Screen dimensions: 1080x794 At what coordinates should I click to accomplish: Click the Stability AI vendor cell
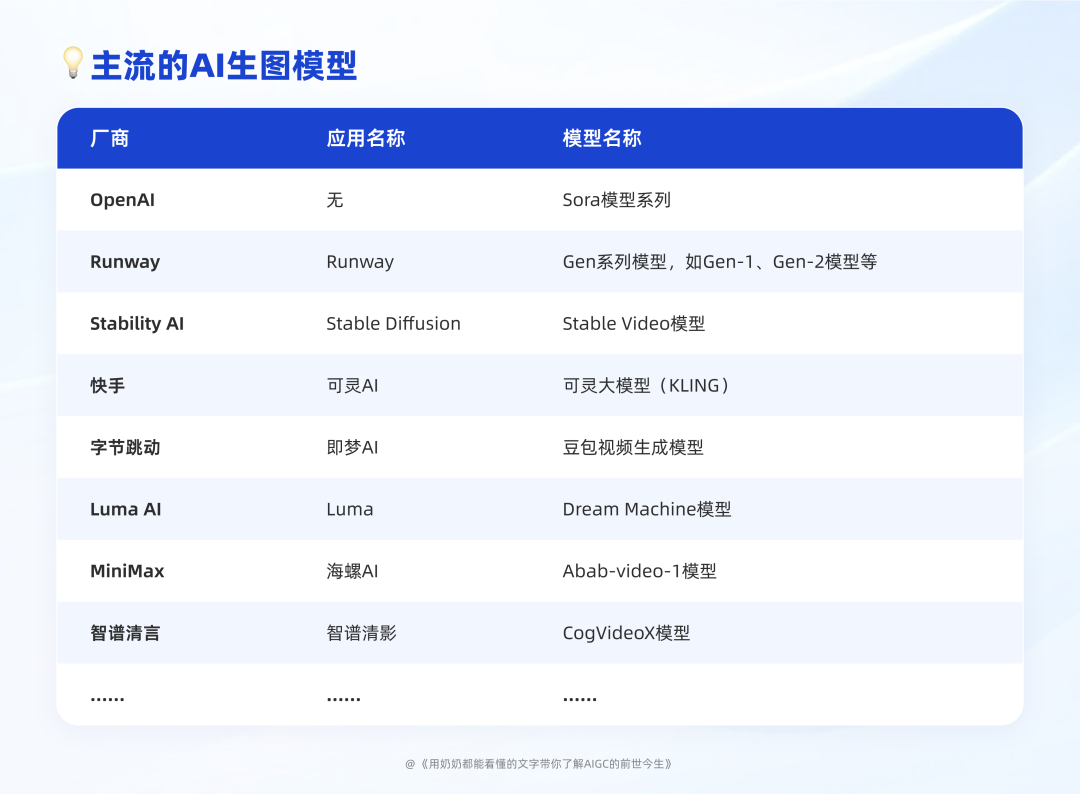[137, 324]
